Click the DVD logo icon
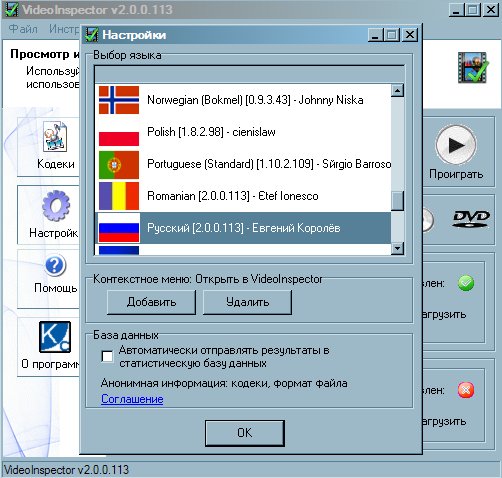This screenshot has height=478, width=502. (471, 219)
